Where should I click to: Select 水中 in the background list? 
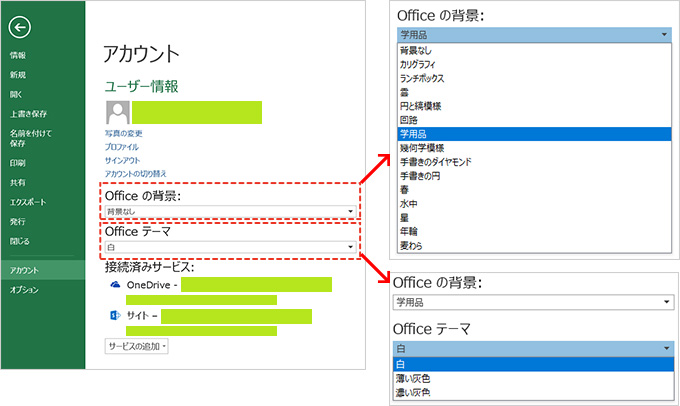534,203
